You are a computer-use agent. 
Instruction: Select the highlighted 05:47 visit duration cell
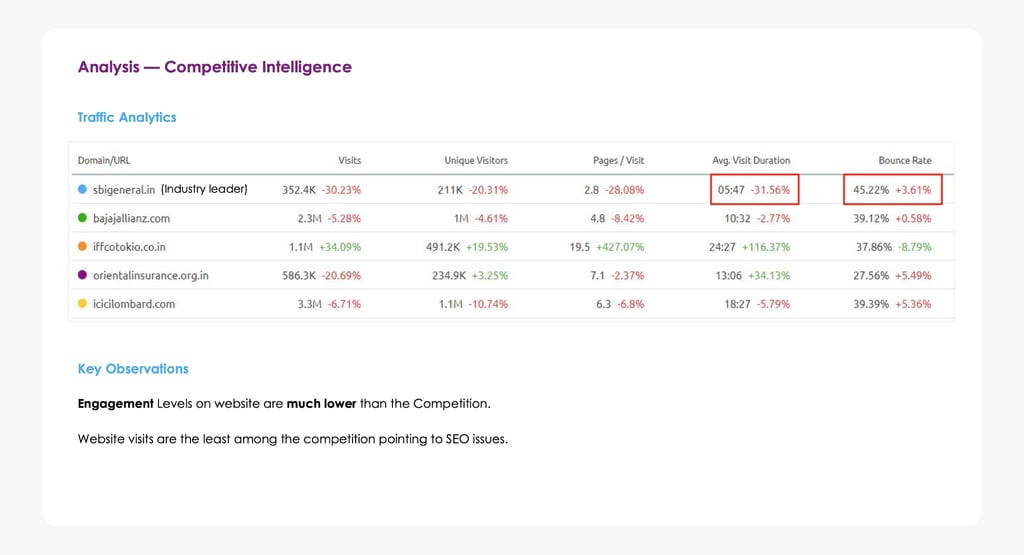pyautogui.click(x=754, y=189)
